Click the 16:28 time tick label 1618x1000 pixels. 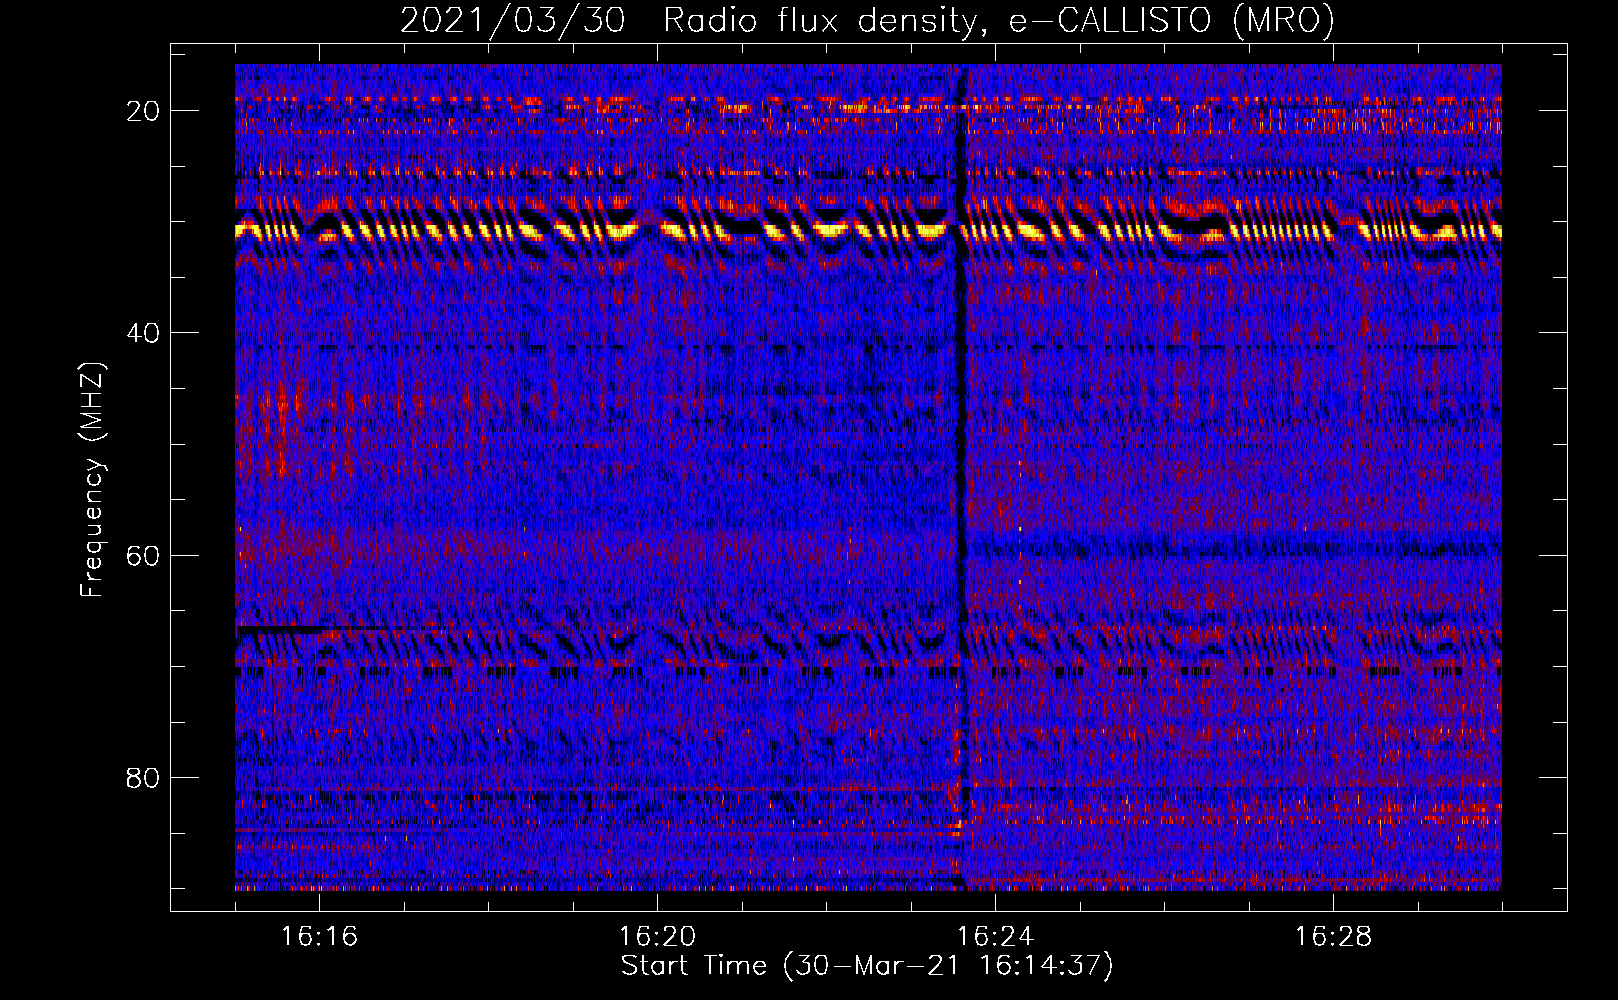coord(1334,937)
